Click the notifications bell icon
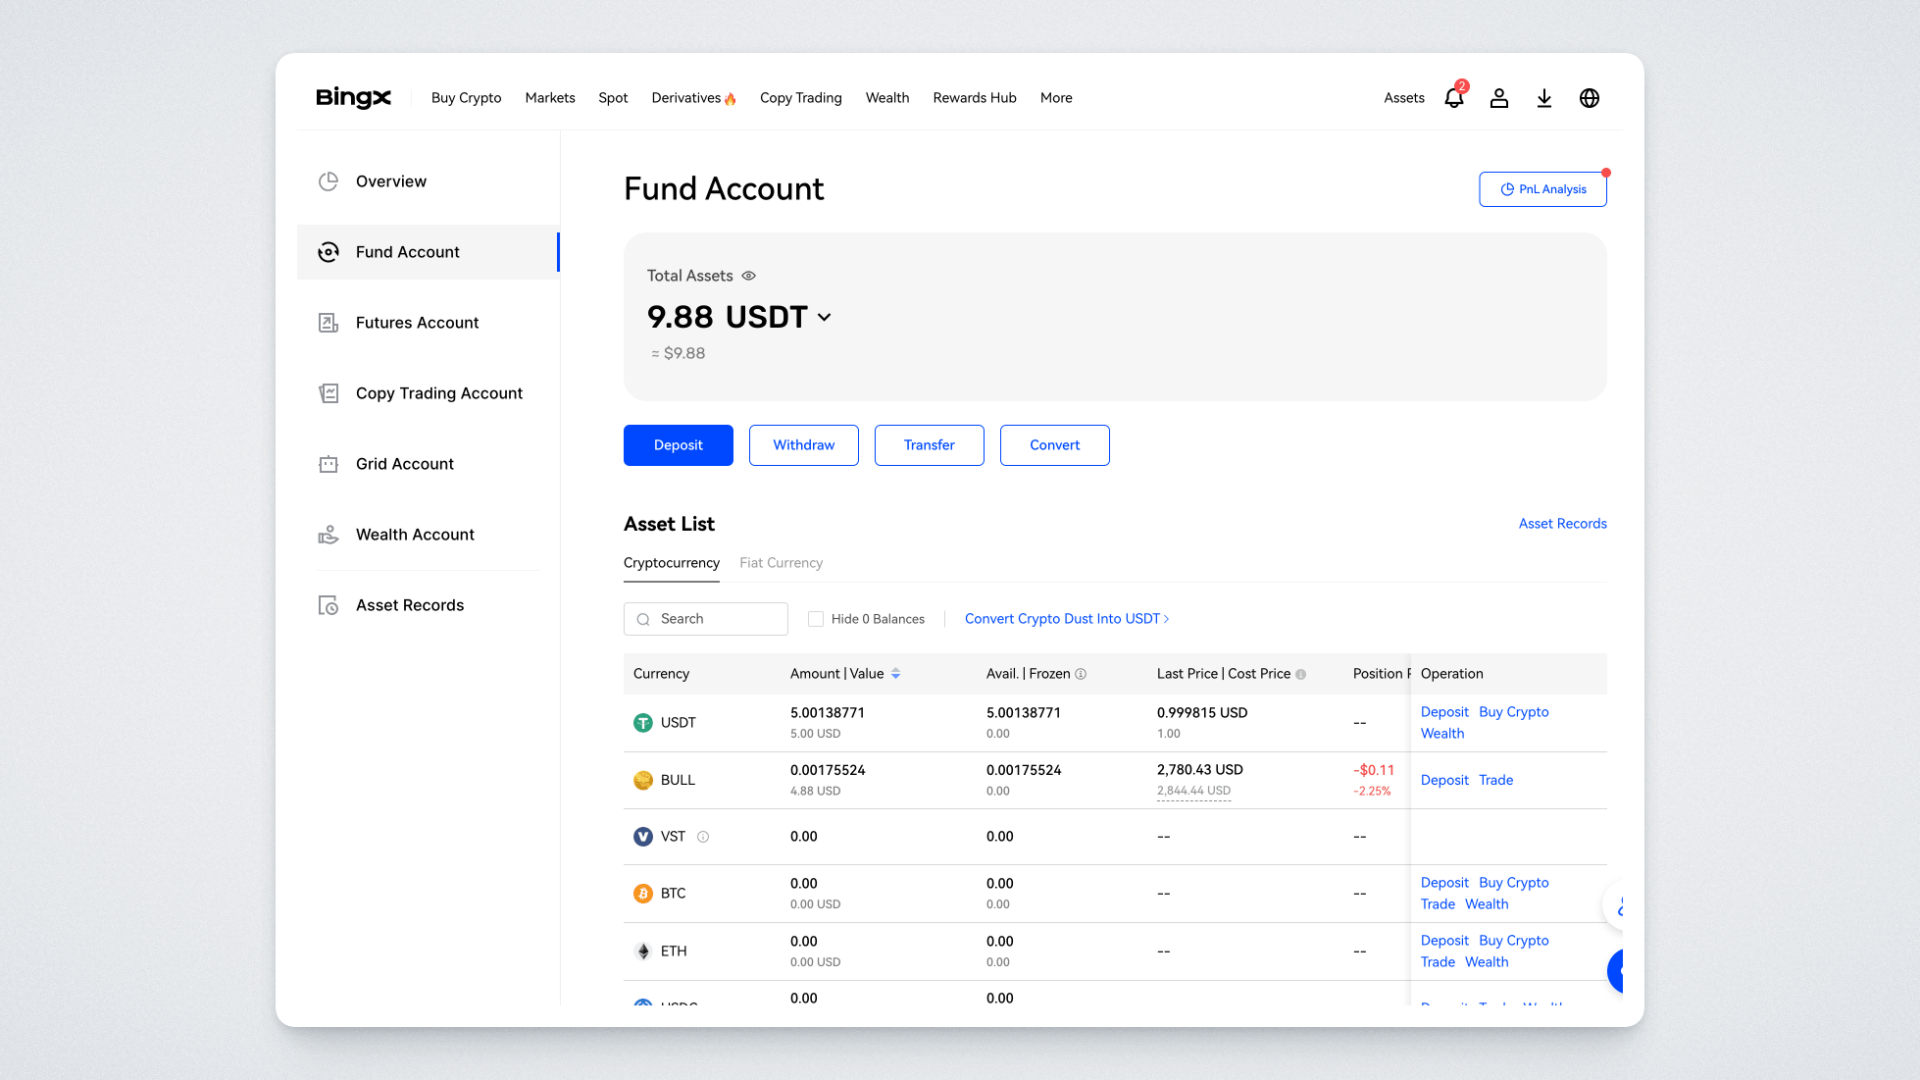 [x=1453, y=98]
